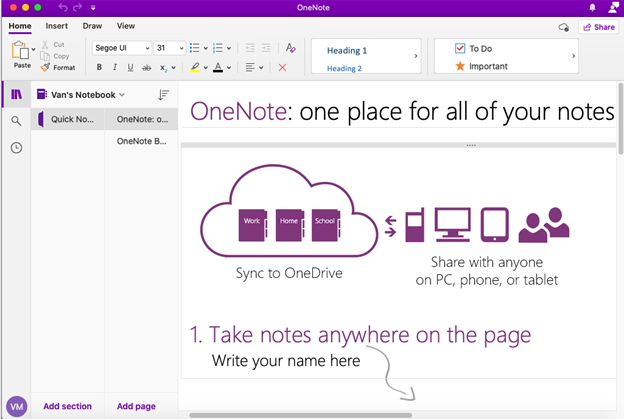Image resolution: width=624 pixels, height=419 pixels.
Task: Expand the Van's Notebook dropdown
Action: point(121,95)
